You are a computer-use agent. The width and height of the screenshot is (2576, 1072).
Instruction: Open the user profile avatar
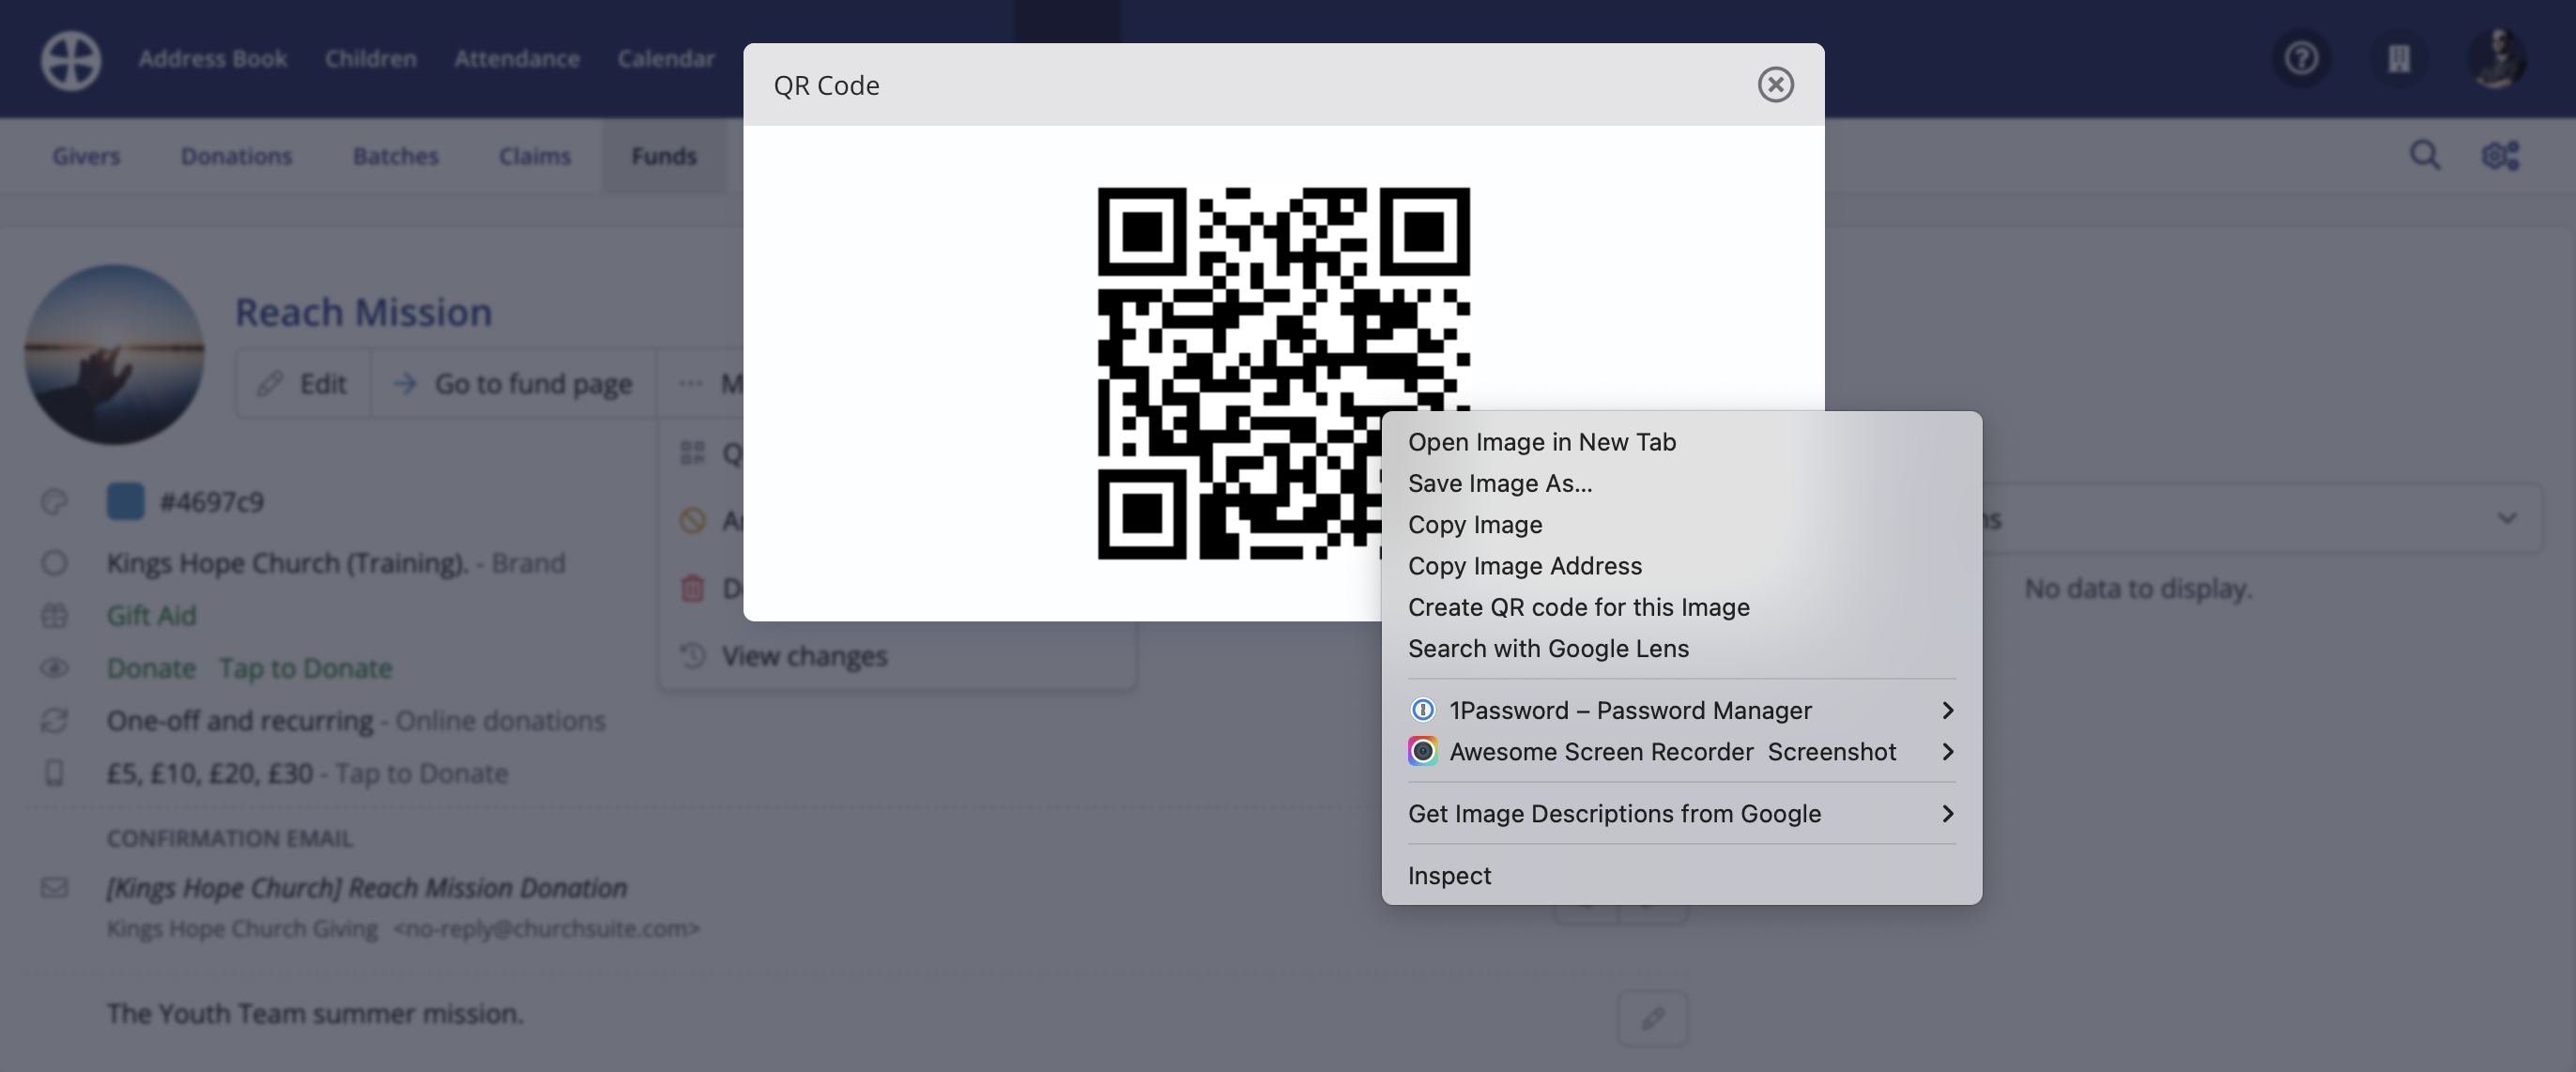pyautogui.click(x=2496, y=59)
